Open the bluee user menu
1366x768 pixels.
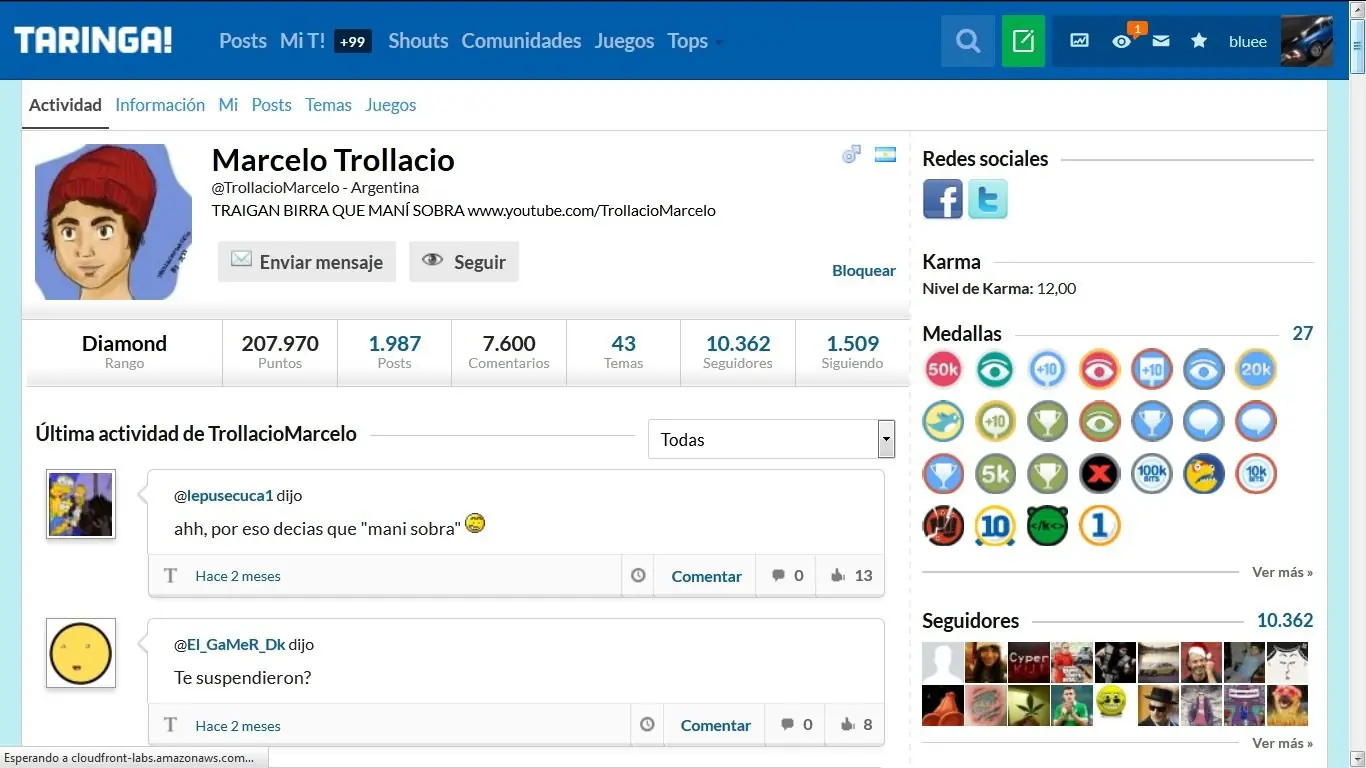(x=1247, y=41)
